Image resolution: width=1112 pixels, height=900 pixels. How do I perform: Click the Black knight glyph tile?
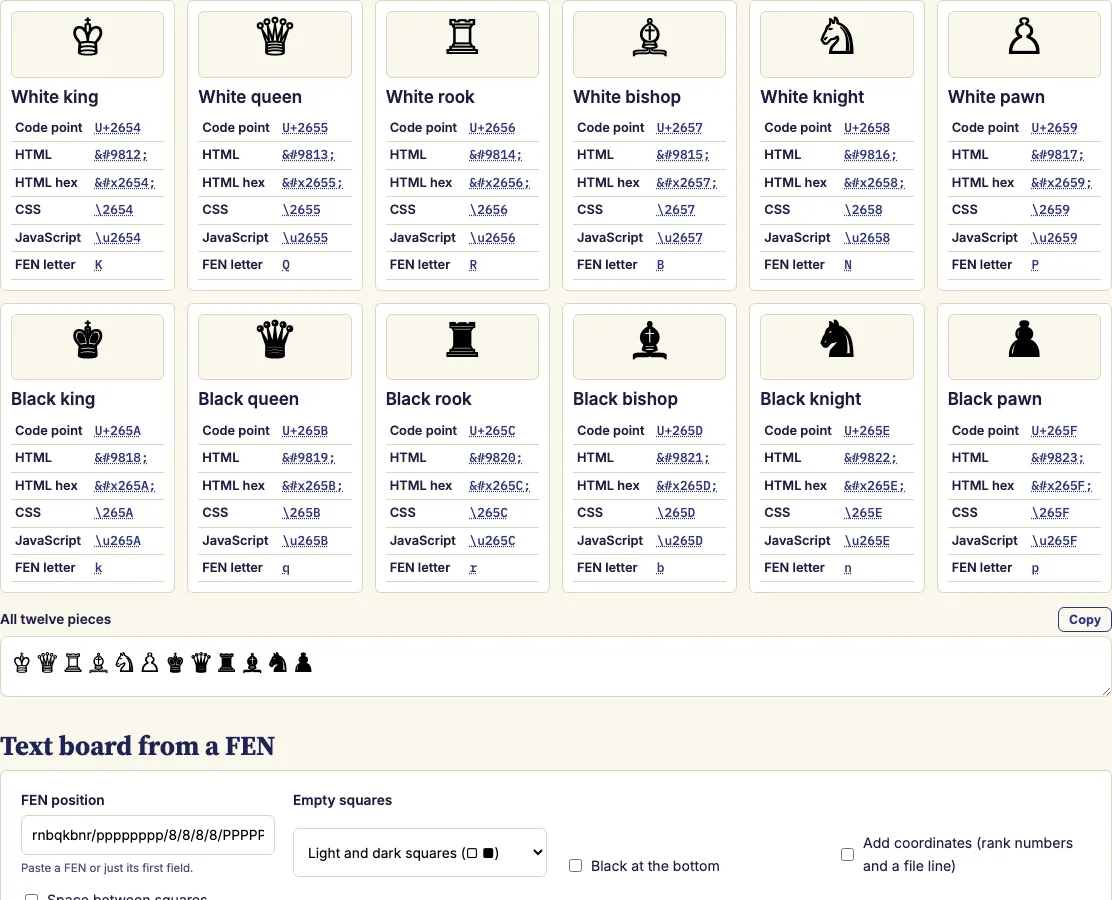836,347
